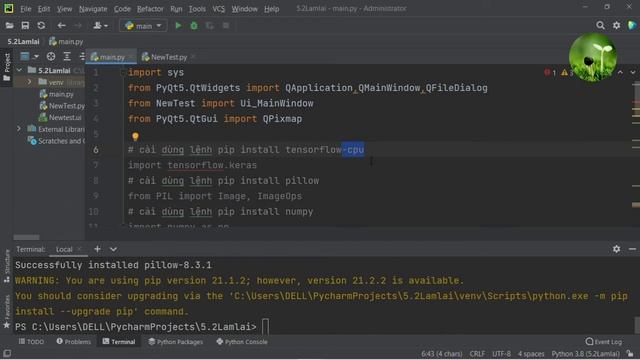Select Newtest.ui in project tree

(x=60, y=118)
